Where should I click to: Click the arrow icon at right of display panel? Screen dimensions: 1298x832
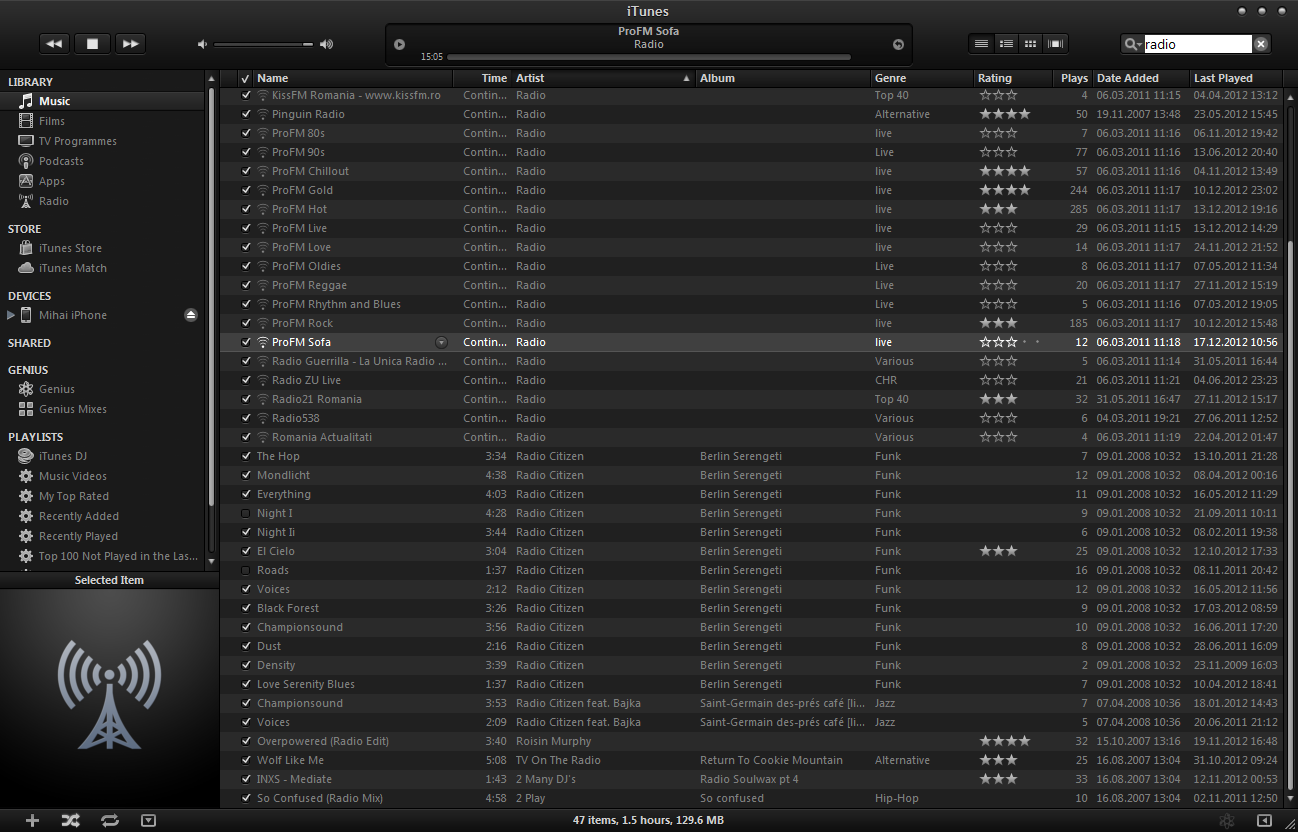(898, 44)
